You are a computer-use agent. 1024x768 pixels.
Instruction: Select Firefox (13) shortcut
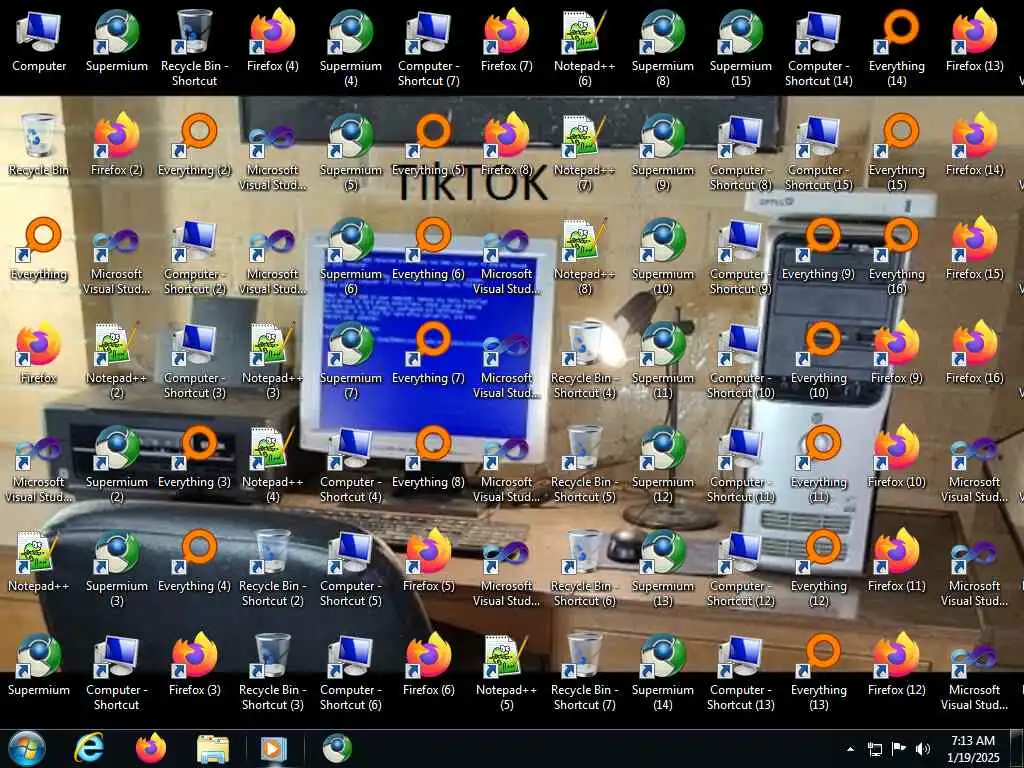tap(974, 39)
